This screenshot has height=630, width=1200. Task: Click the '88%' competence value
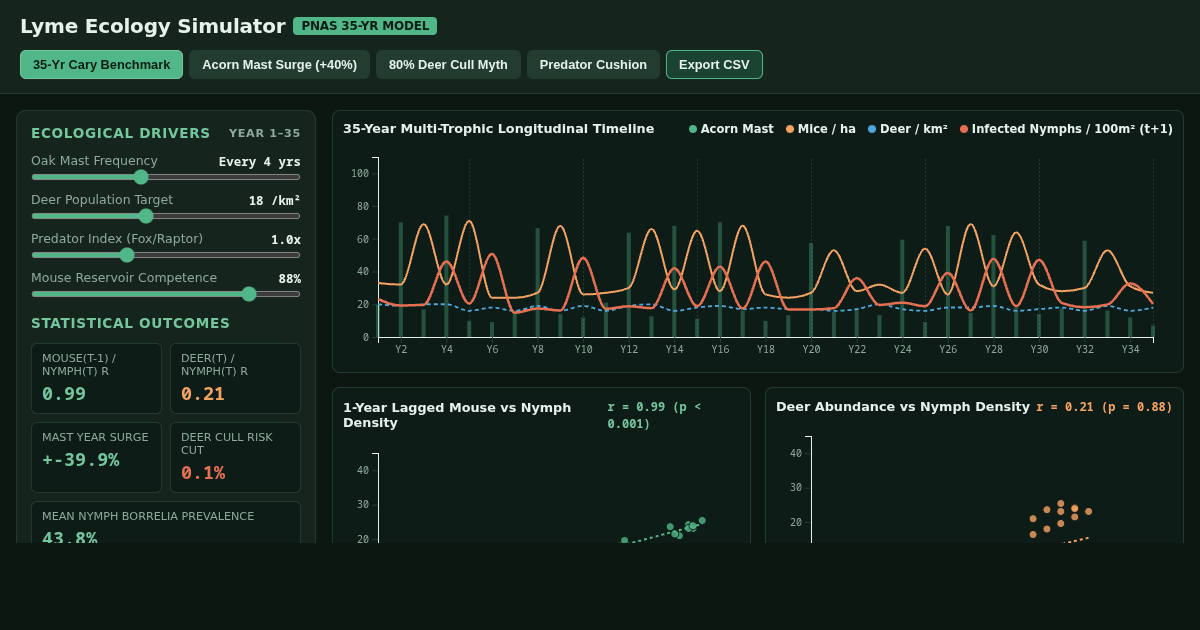tap(290, 279)
